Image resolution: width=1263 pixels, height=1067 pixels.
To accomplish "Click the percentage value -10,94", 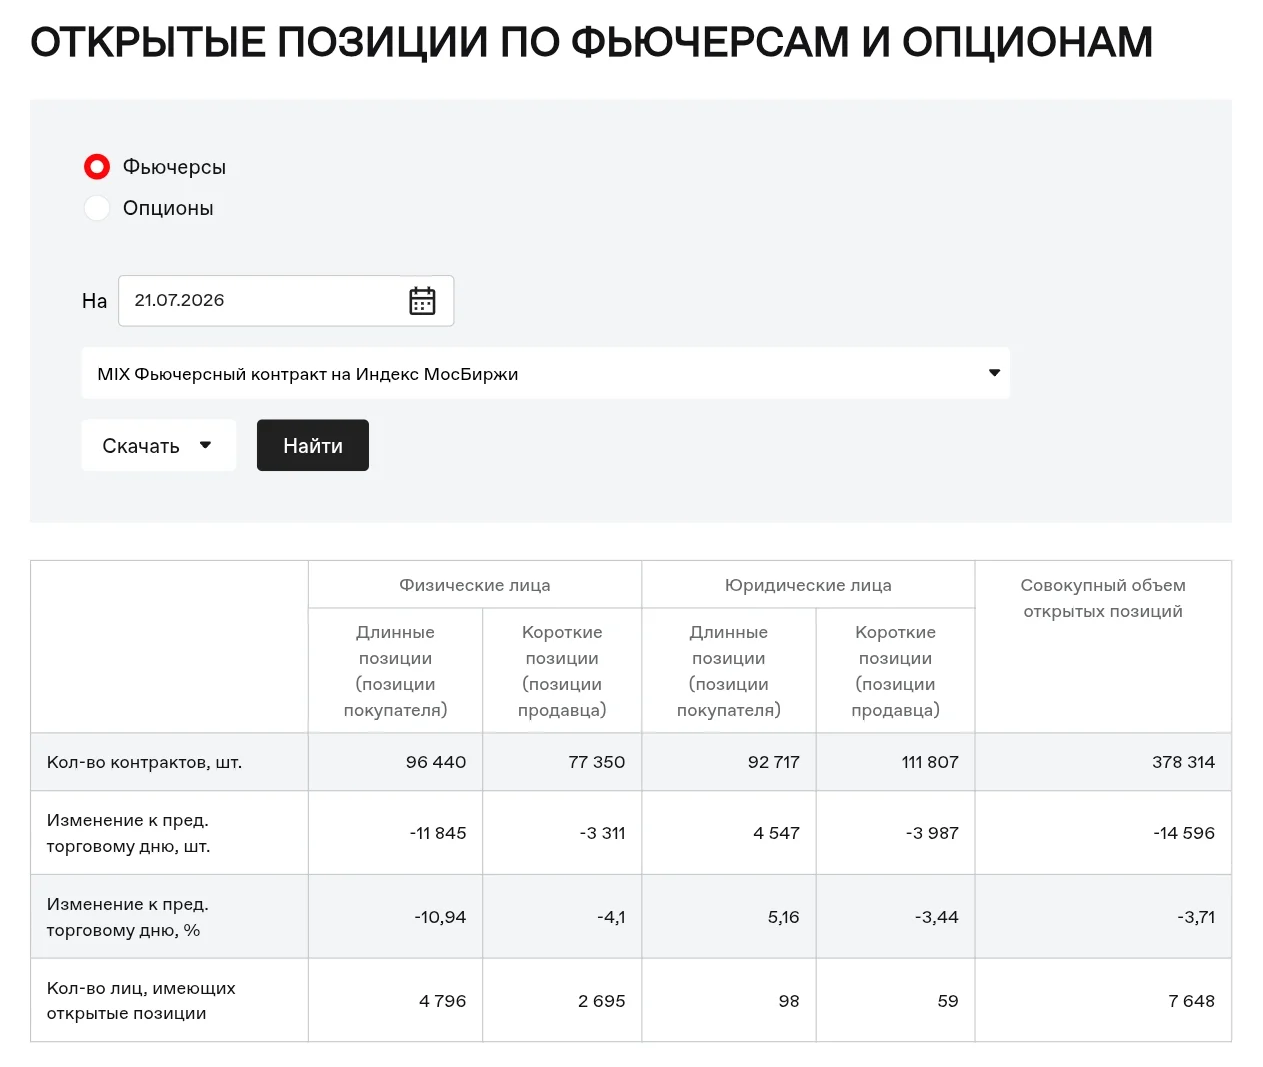I will point(441,917).
